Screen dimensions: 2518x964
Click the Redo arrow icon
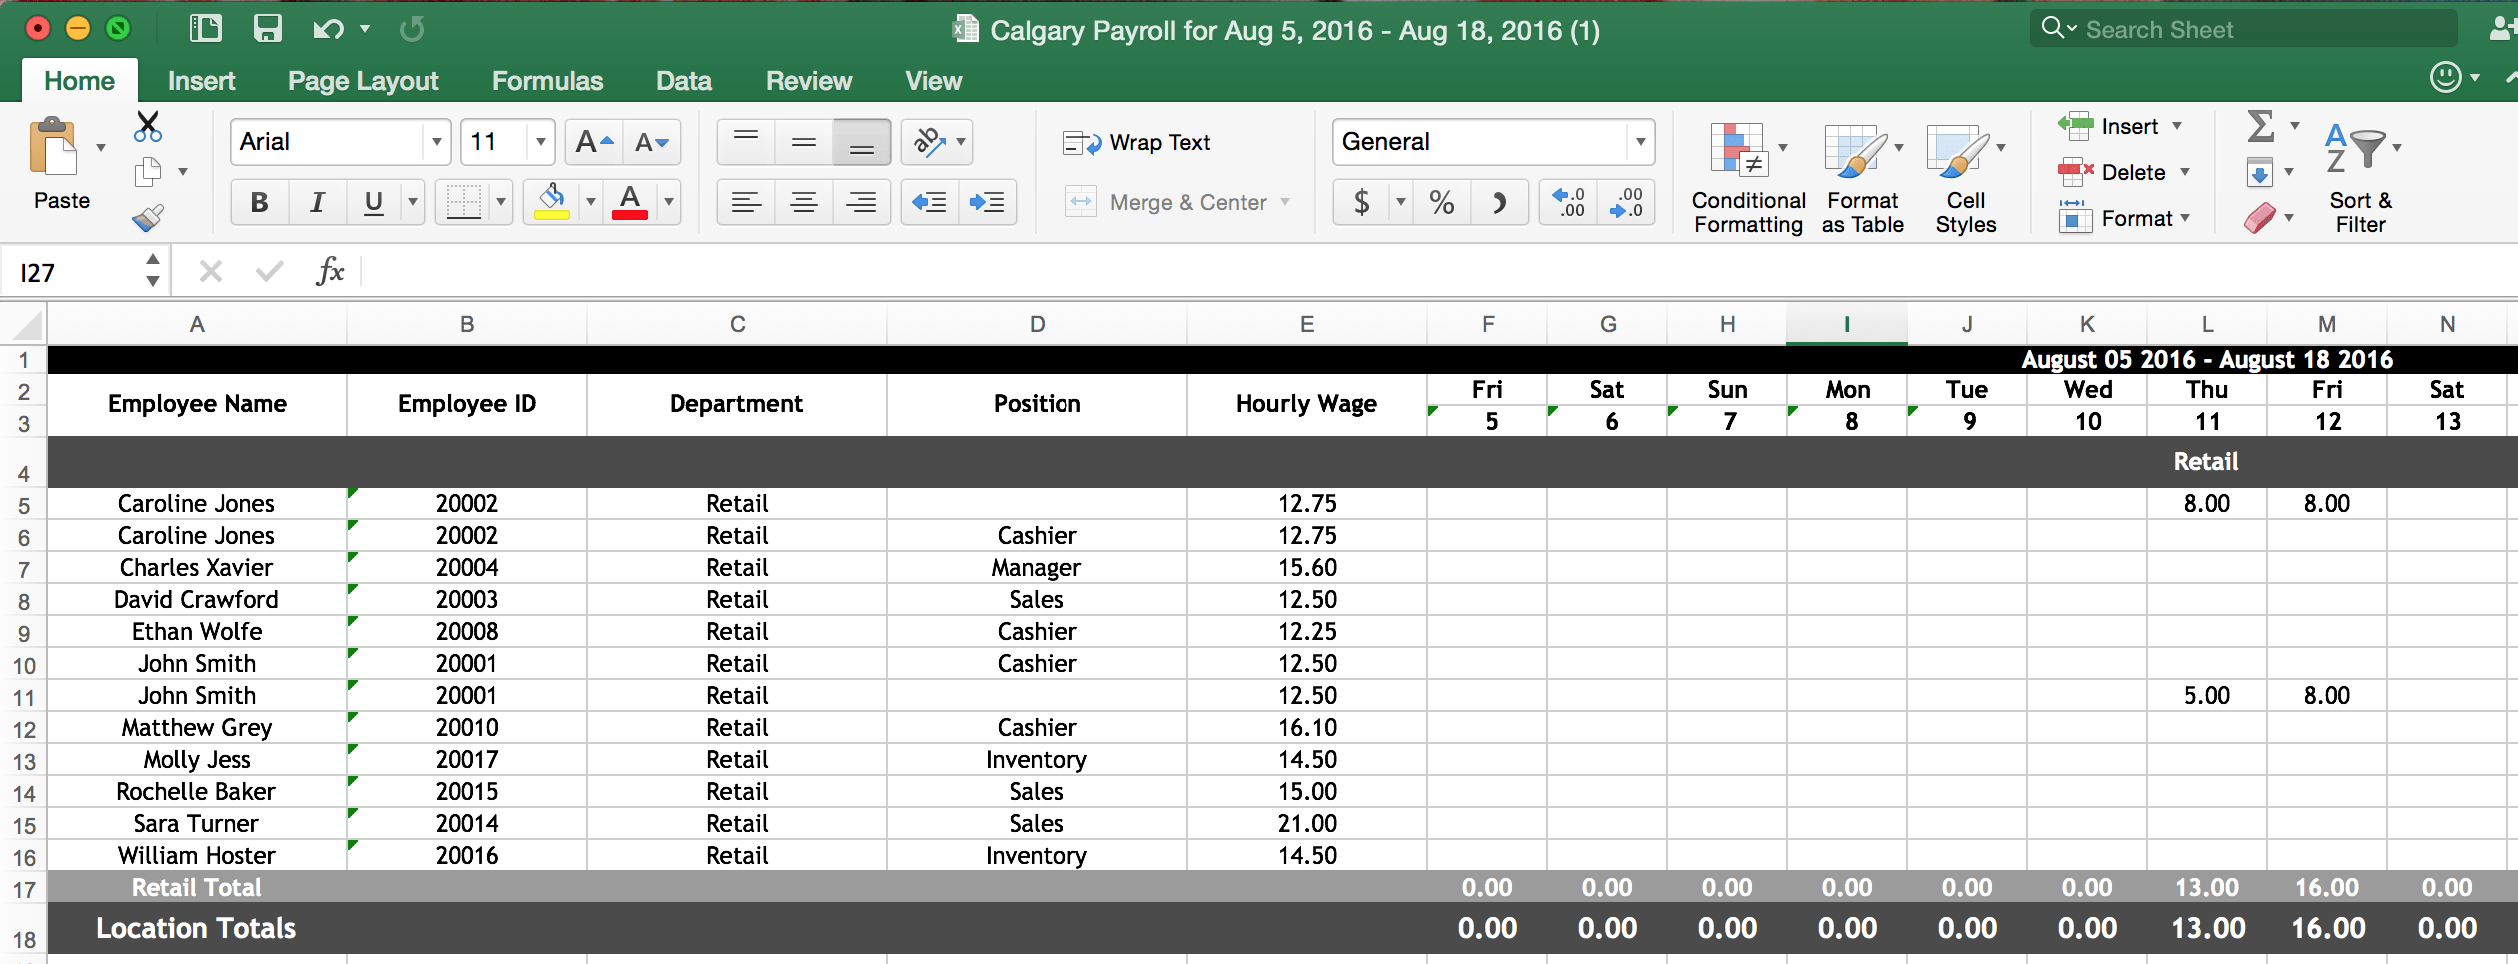[411, 29]
